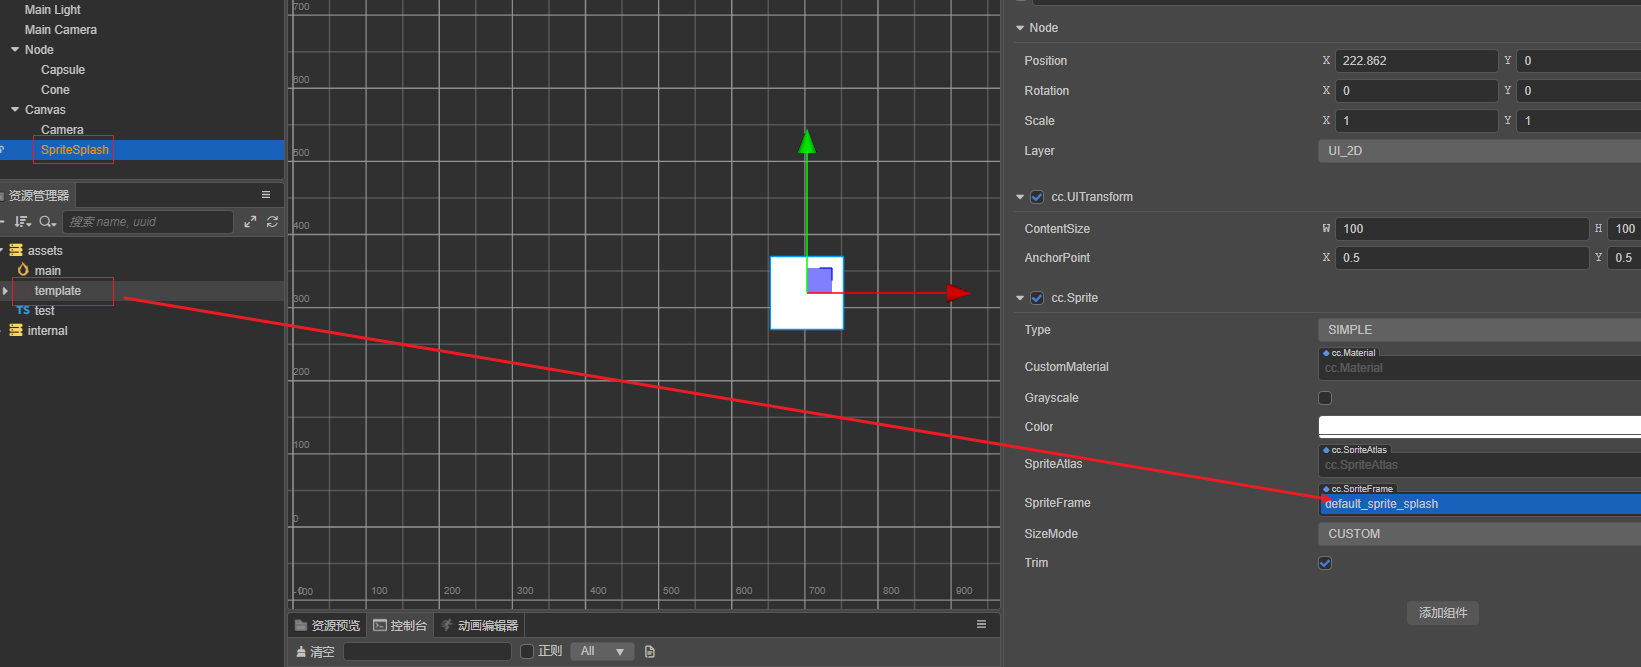Click the Position Y value field

pos(1579,61)
